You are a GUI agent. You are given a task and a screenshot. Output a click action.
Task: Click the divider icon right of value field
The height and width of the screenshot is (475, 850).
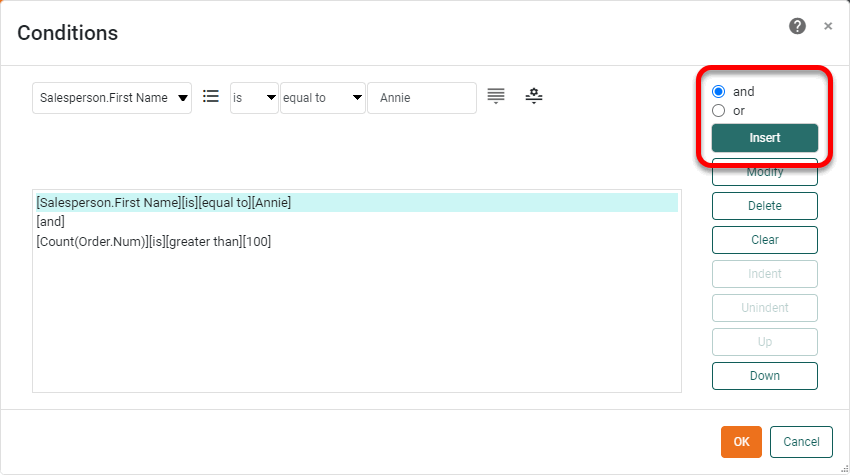point(534,96)
